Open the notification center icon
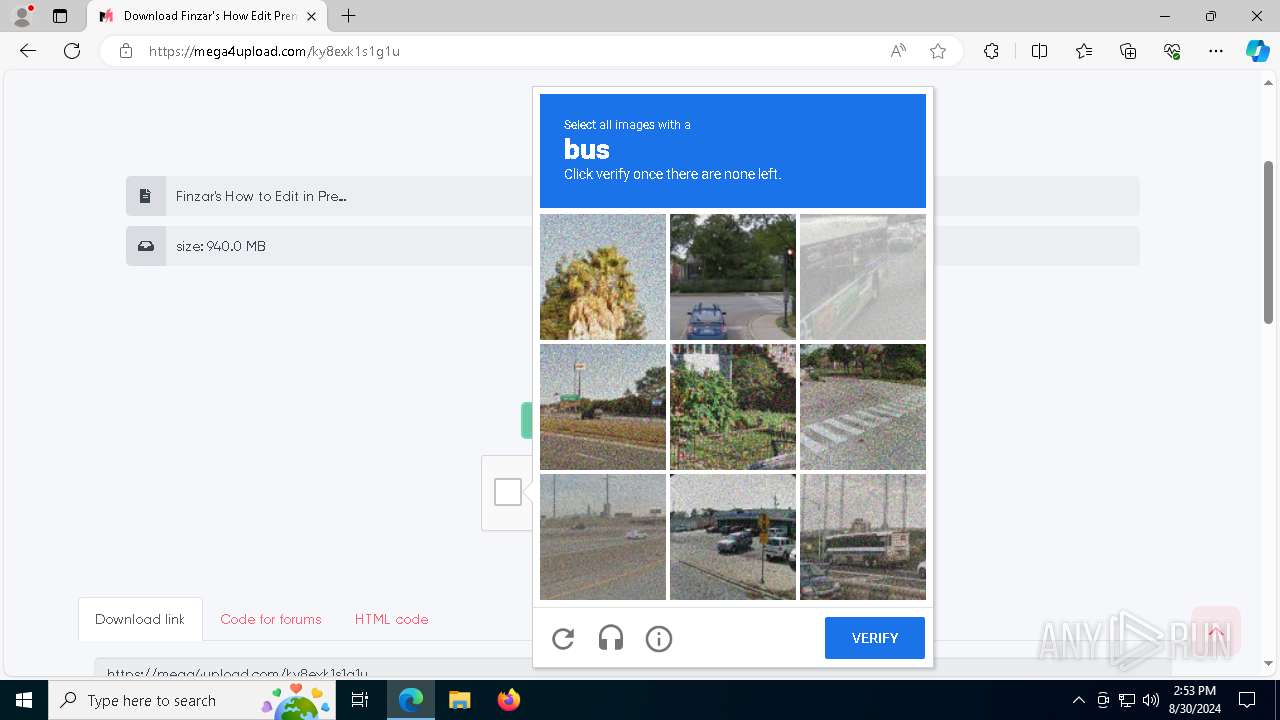This screenshot has height=720, width=1280. pyautogui.click(x=1247, y=700)
